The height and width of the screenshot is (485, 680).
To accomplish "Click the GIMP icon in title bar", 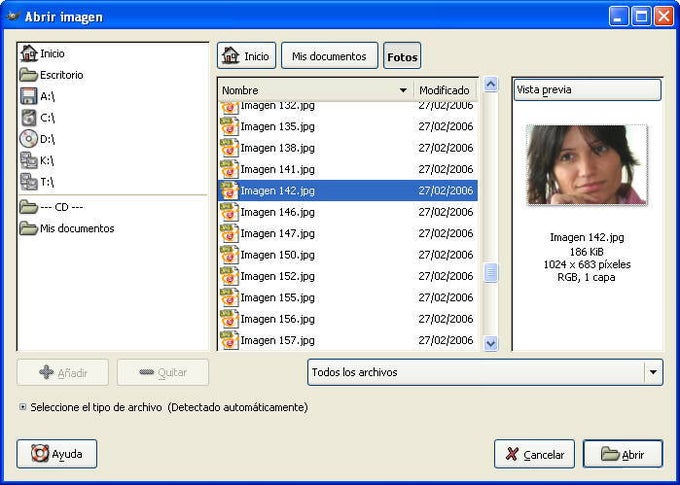I will [x=13, y=16].
